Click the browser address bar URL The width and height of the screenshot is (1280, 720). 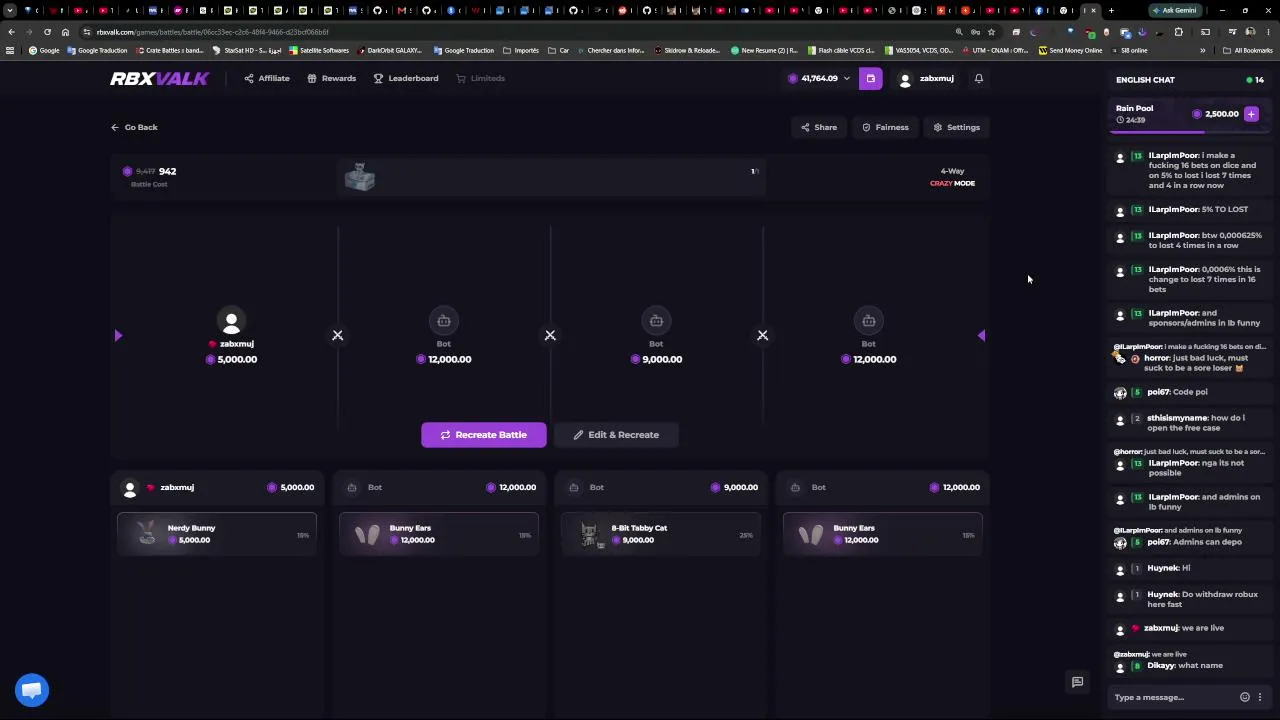click(213, 32)
